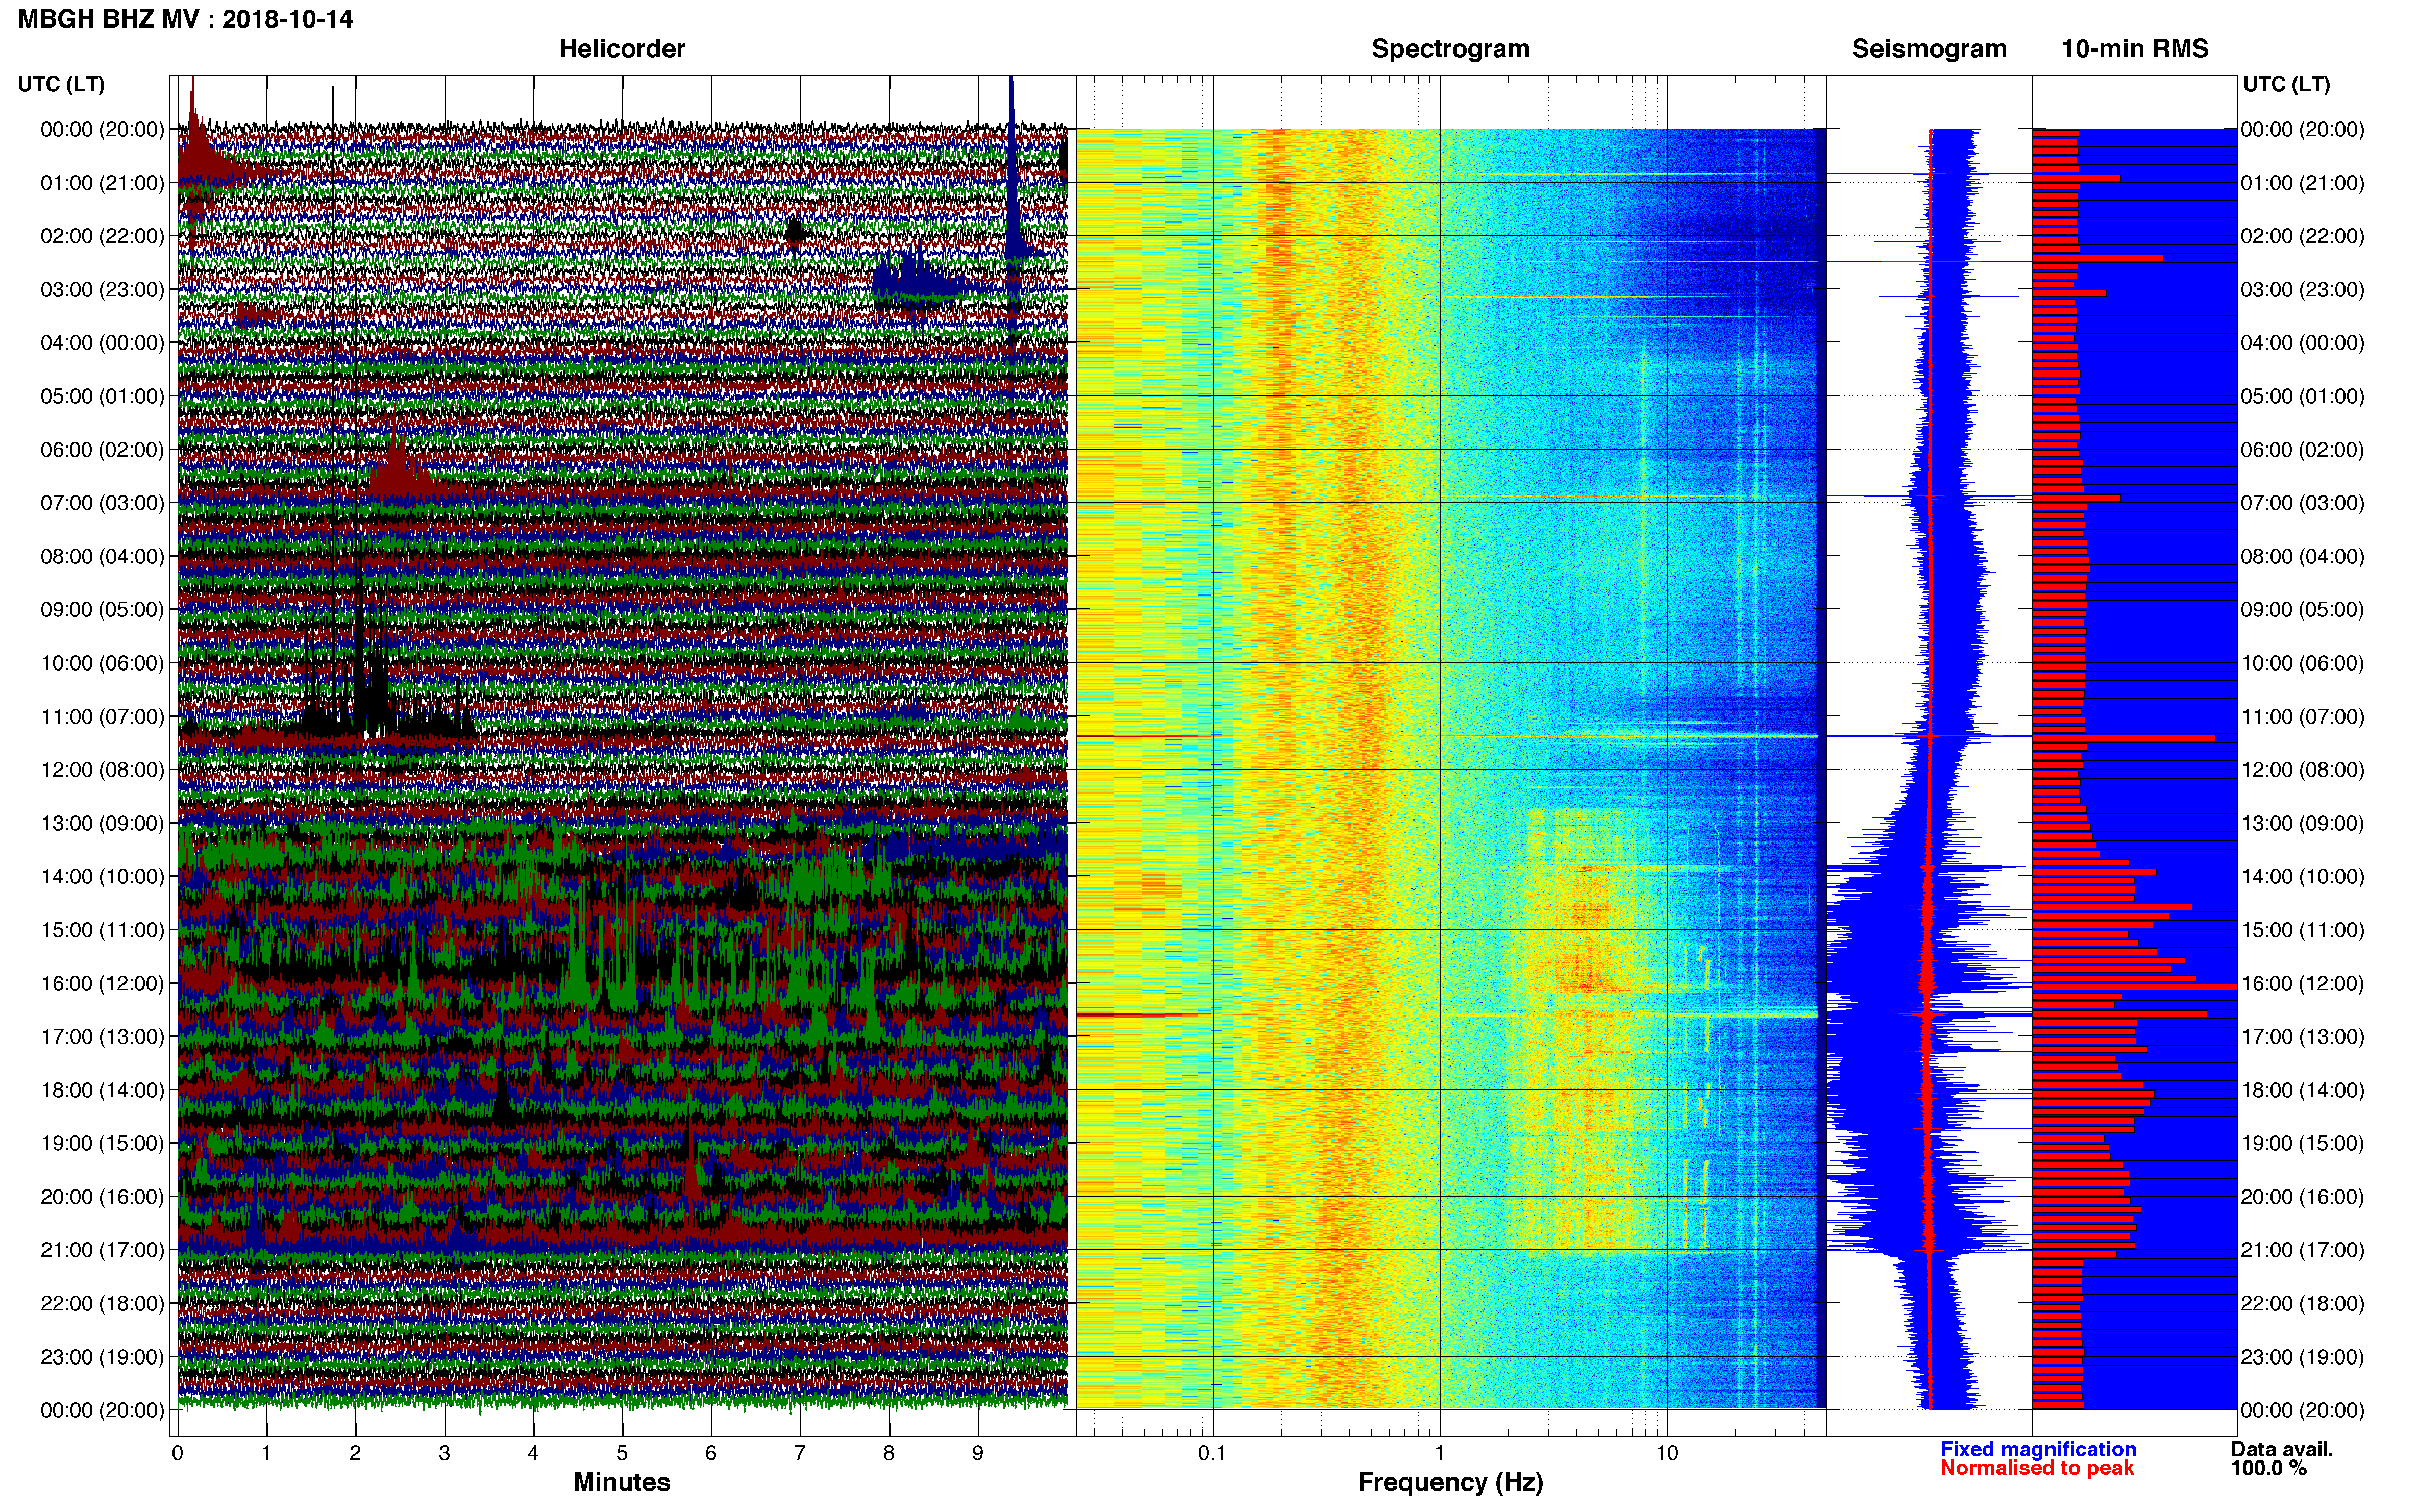
Task: Click RMS-side time label 12:00 (08:00)
Action: 2302,770
